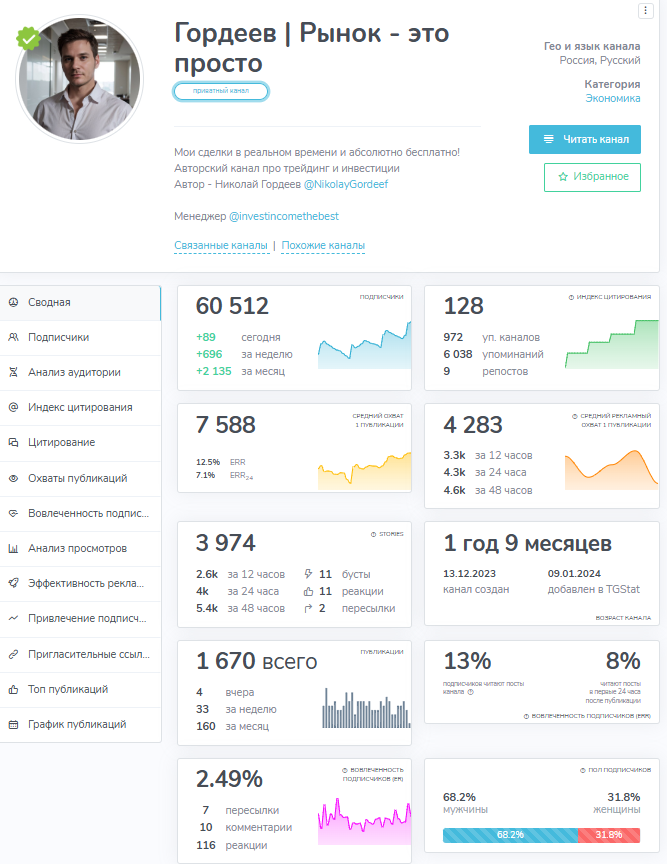Click the 1 год 9 месяцев channel age

click(x=528, y=543)
